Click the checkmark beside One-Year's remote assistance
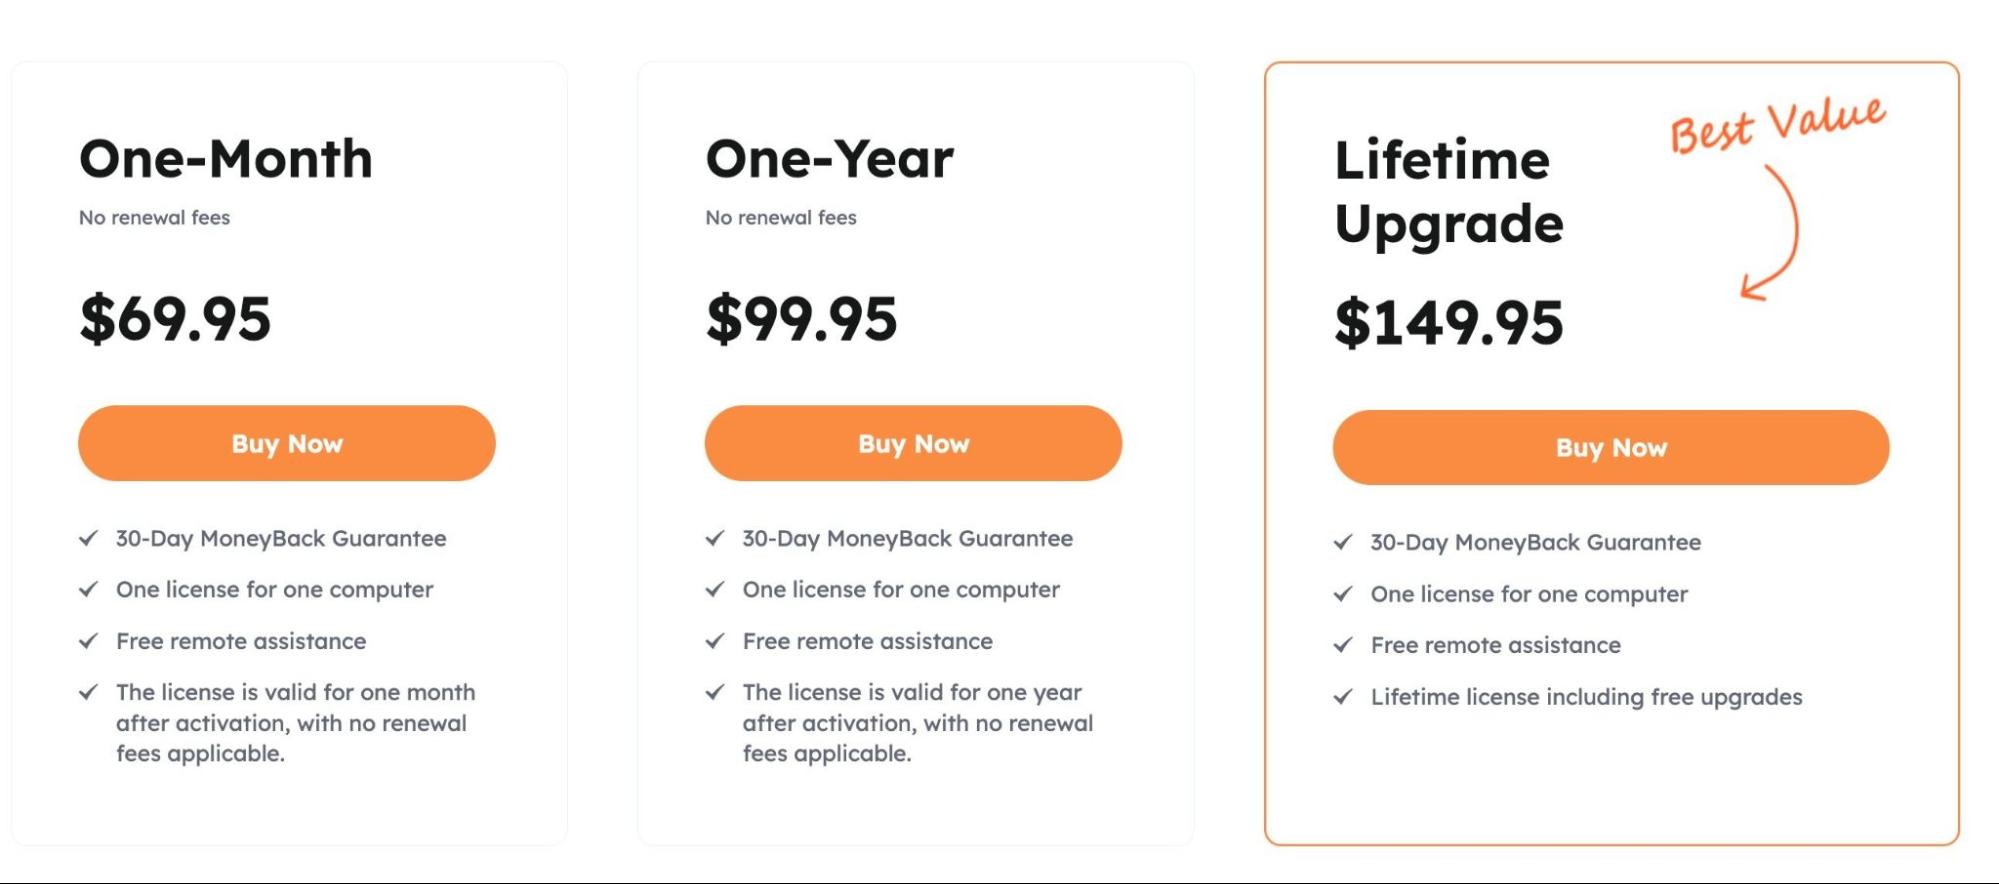Screen dimensions: 1999x884 pos(715,641)
